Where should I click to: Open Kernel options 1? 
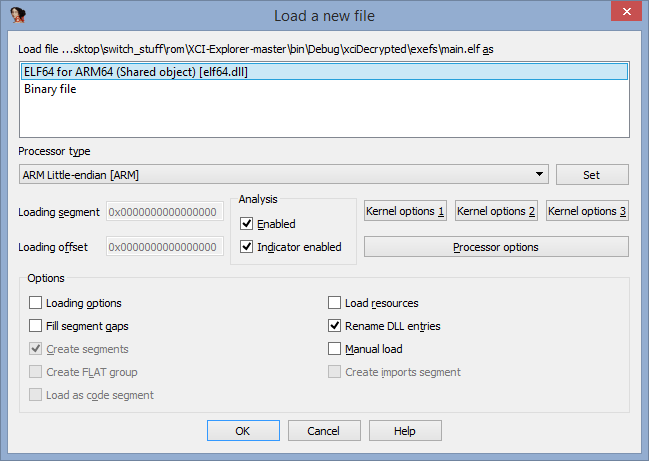click(x=405, y=211)
